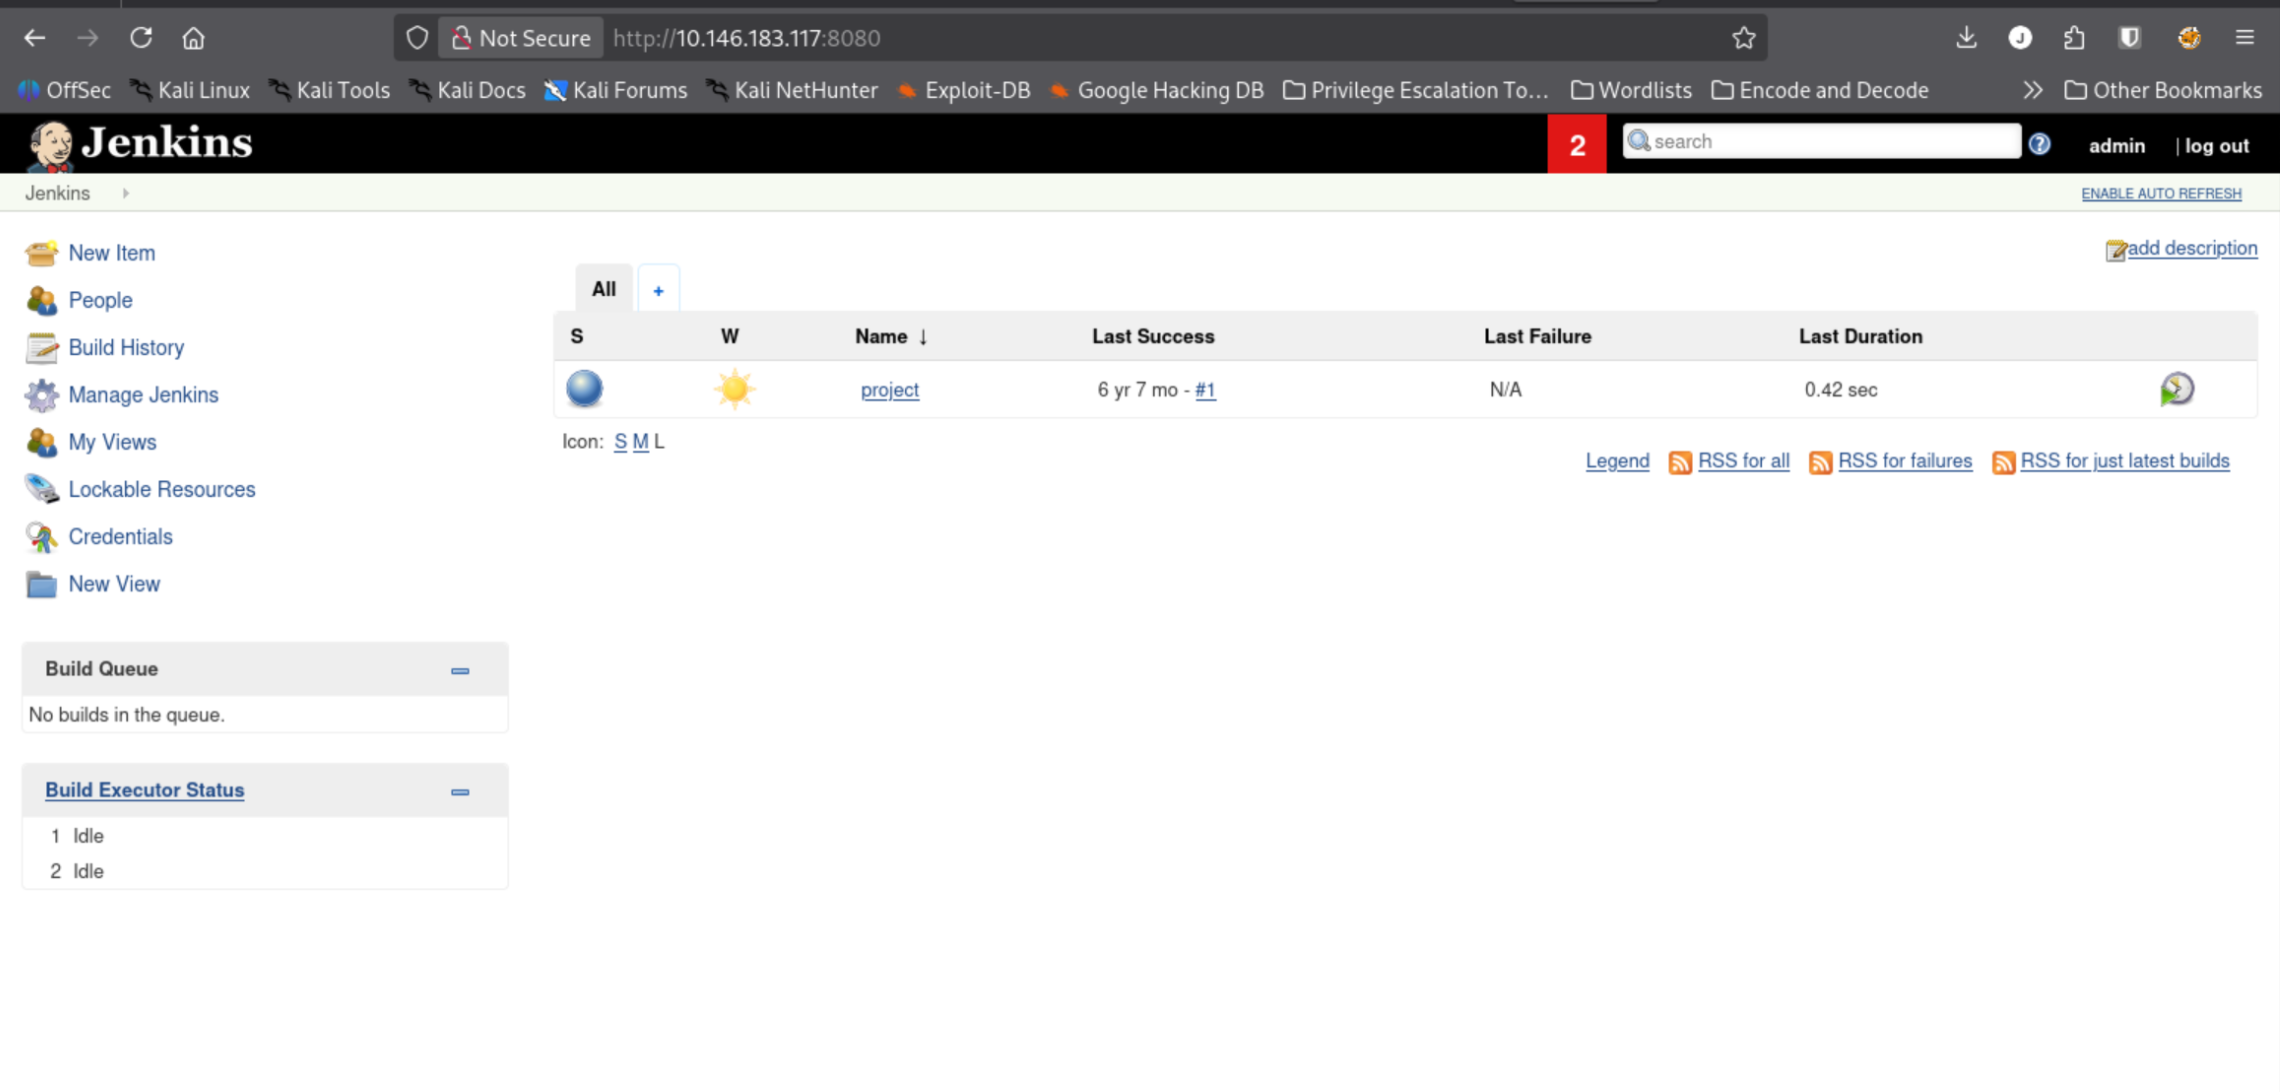Click the shield tracking protection icon
The height and width of the screenshot is (1092, 2280).
coord(417,38)
